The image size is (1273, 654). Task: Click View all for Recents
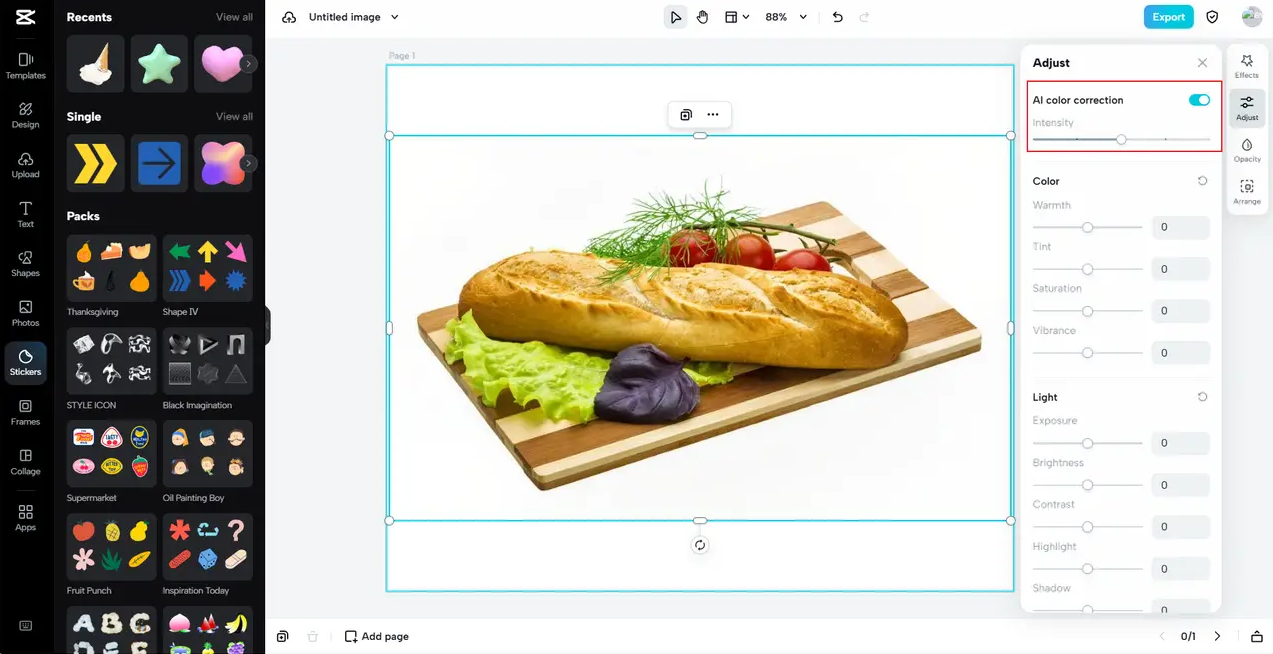[x=234, y=17]
